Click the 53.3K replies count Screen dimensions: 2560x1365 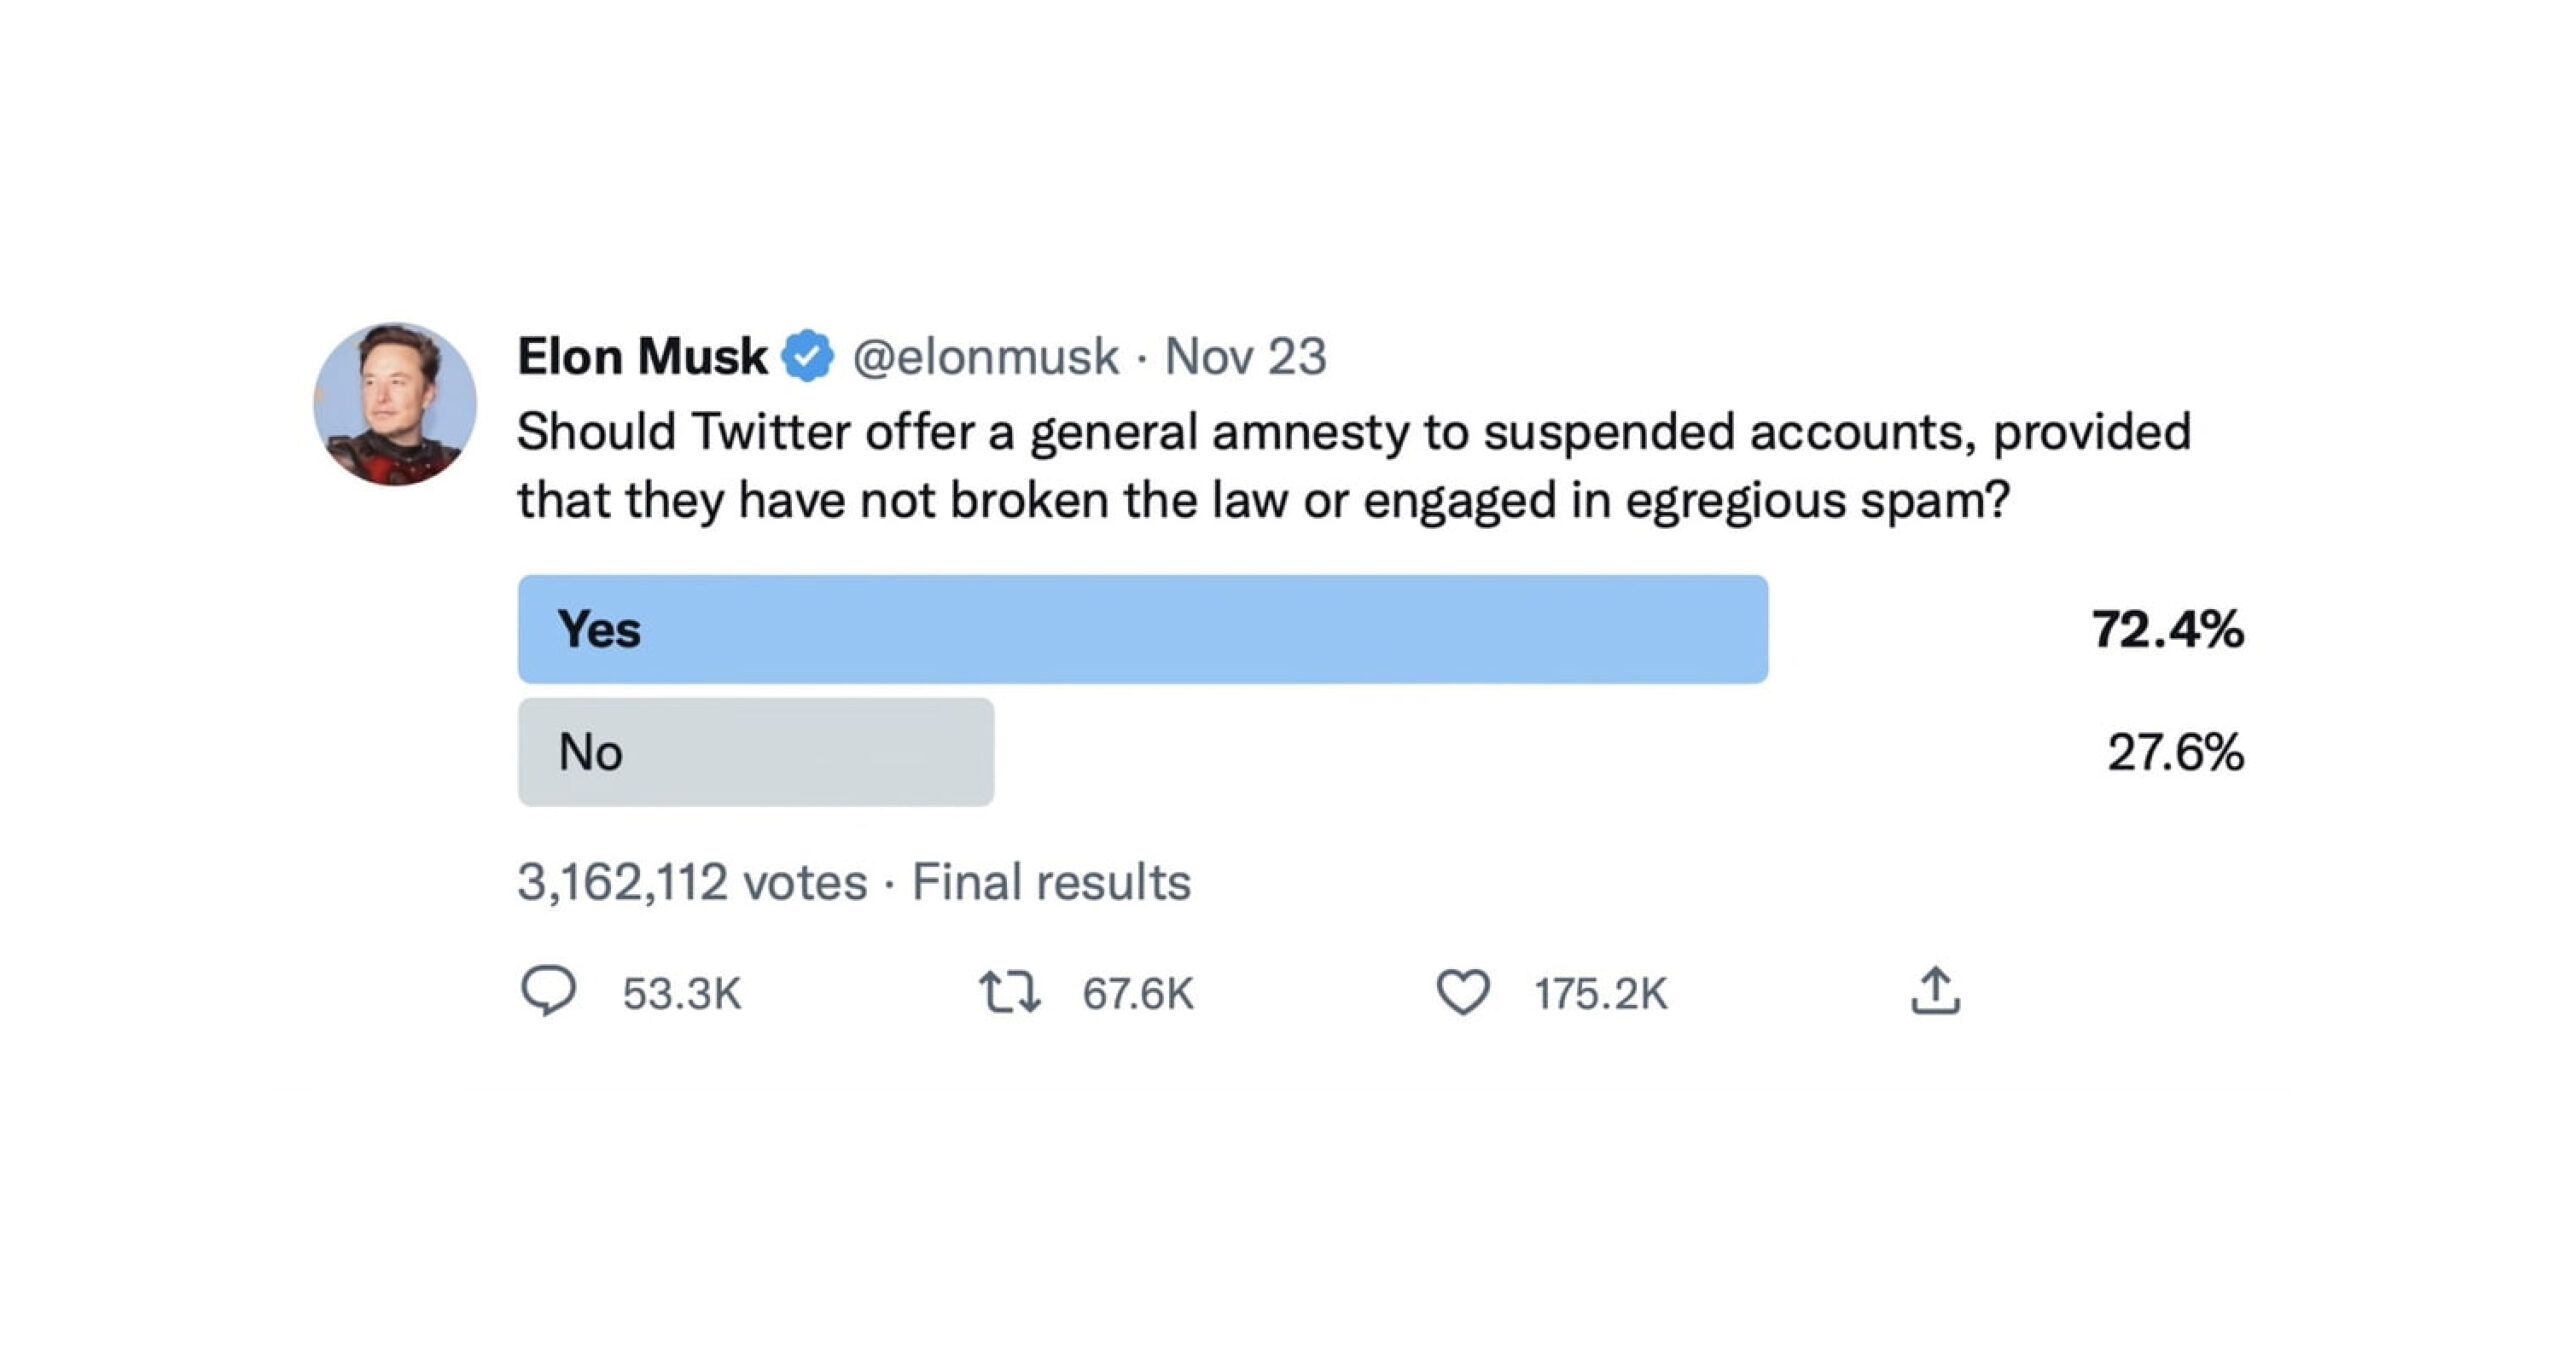682,994
